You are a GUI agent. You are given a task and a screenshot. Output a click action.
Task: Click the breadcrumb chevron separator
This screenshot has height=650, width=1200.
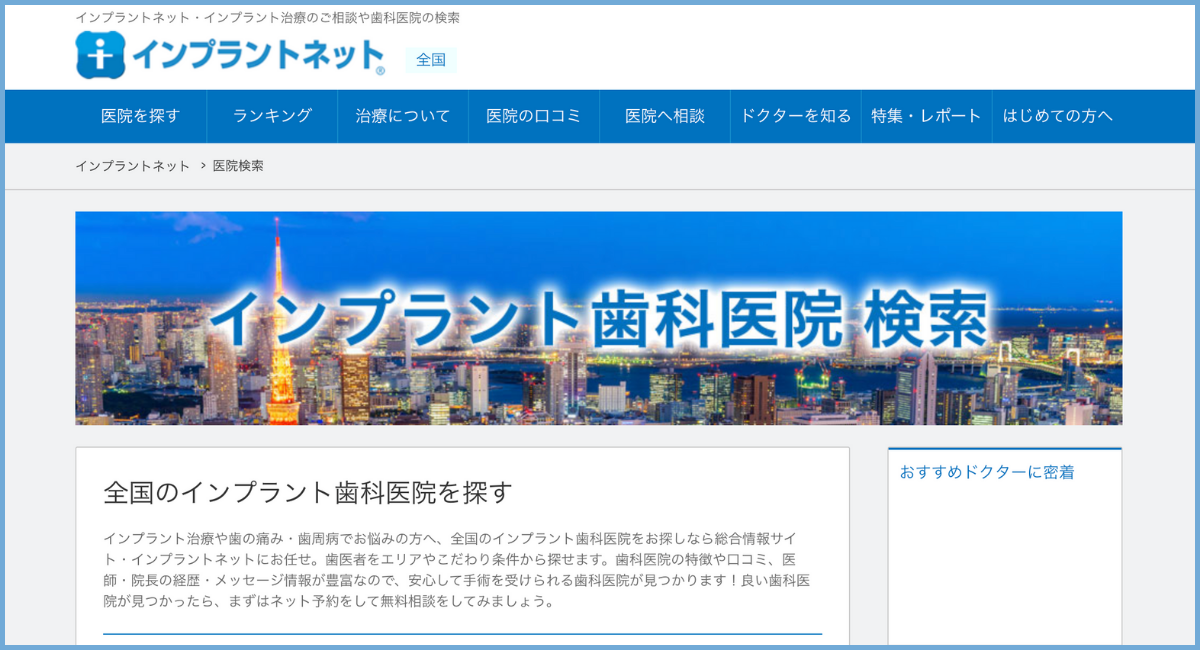202,166
